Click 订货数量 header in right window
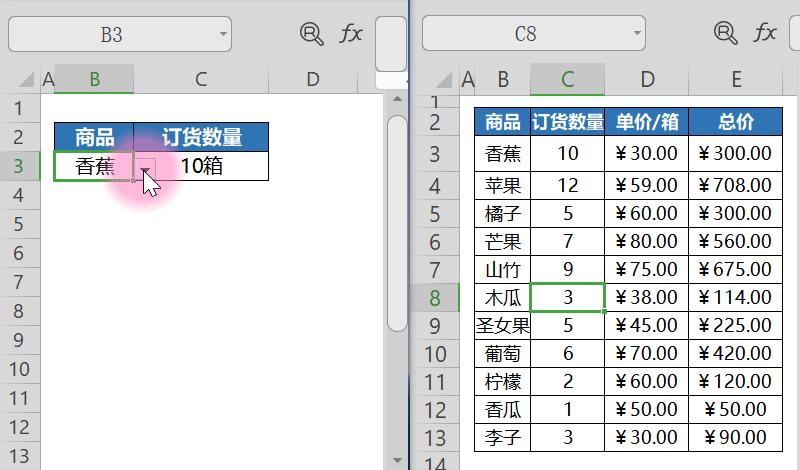This screenshot has width=800, height=470. [567, 121]
